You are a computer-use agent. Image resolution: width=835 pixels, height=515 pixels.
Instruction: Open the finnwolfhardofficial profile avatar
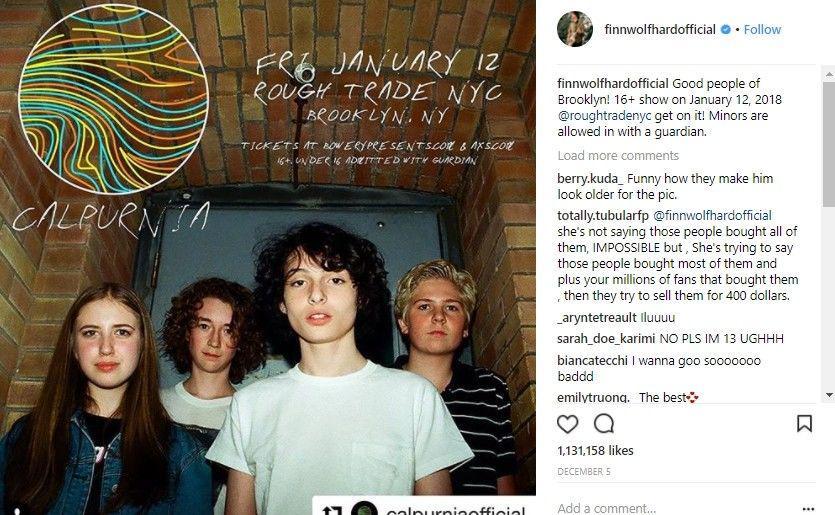click(x=575, y=29)
